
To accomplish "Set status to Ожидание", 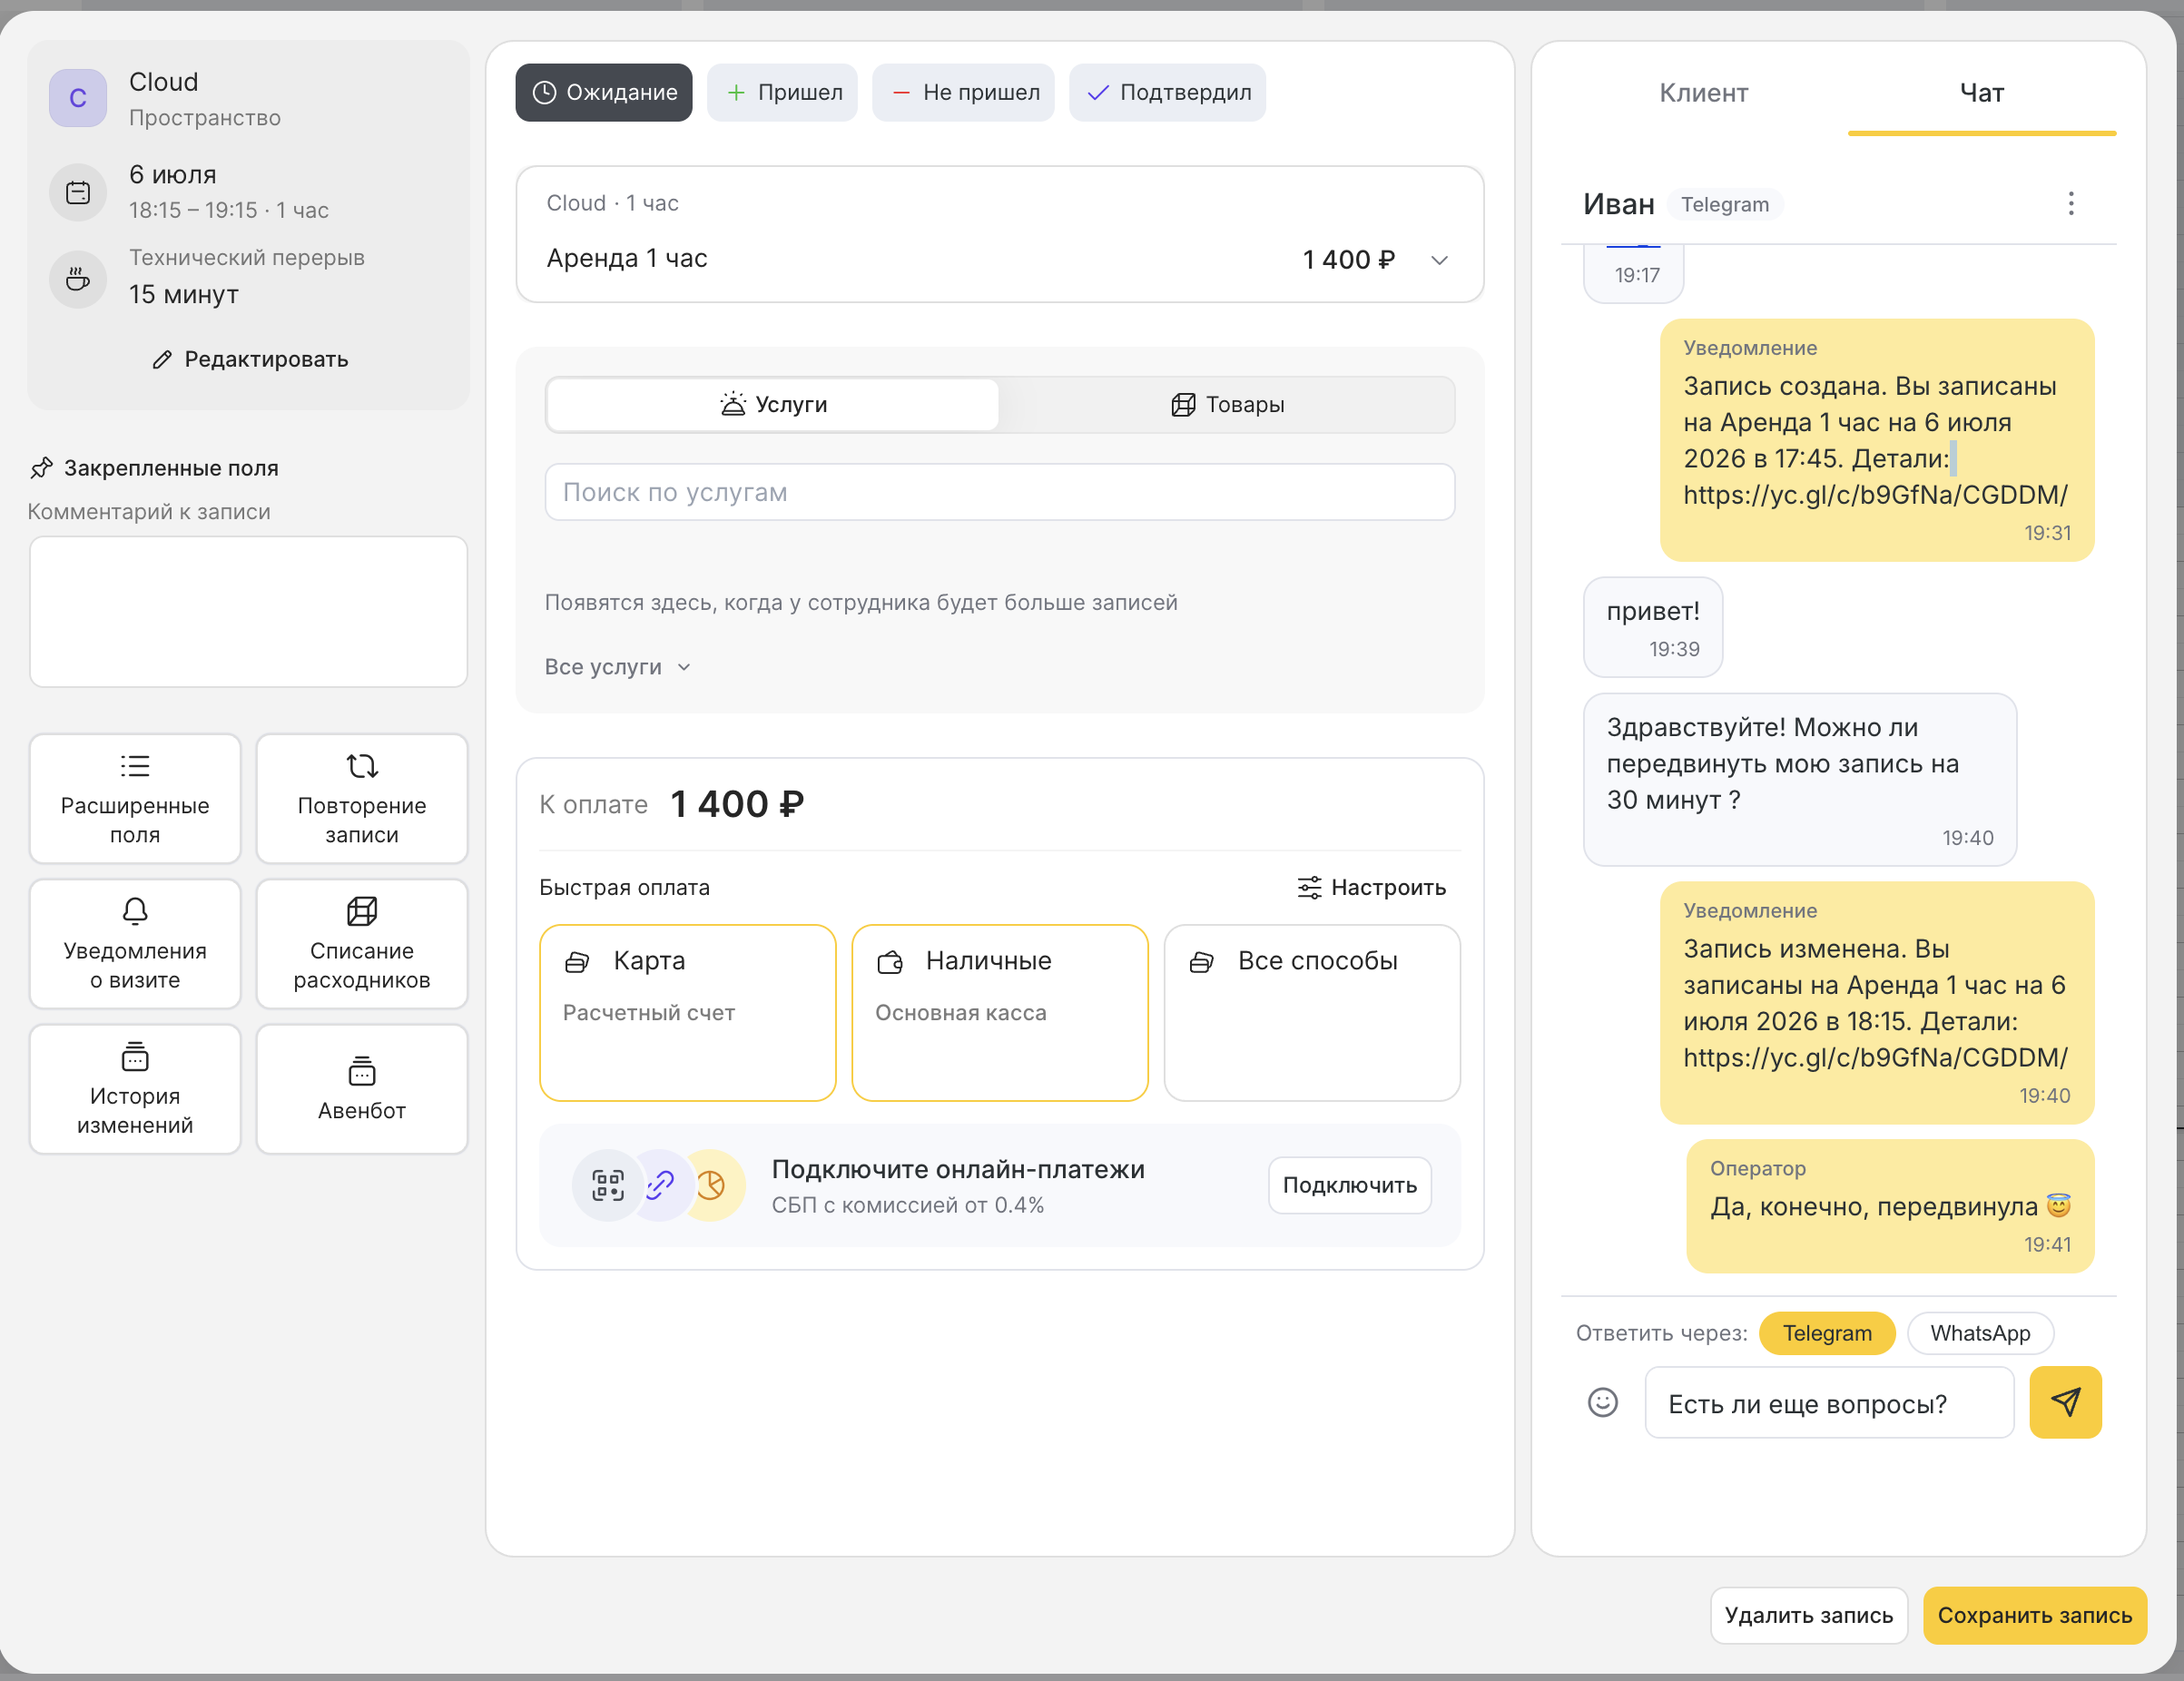I will tap(604, 93).
